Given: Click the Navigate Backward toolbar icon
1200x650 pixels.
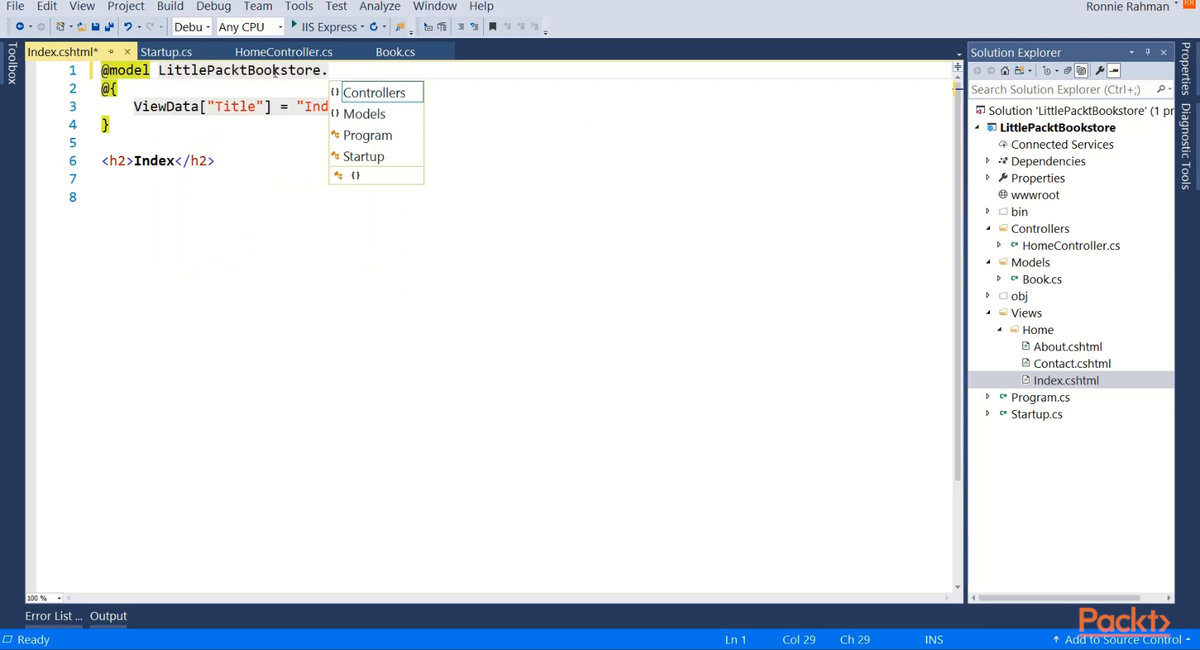Looking at the screenshot, I should (x=20, y=26).
